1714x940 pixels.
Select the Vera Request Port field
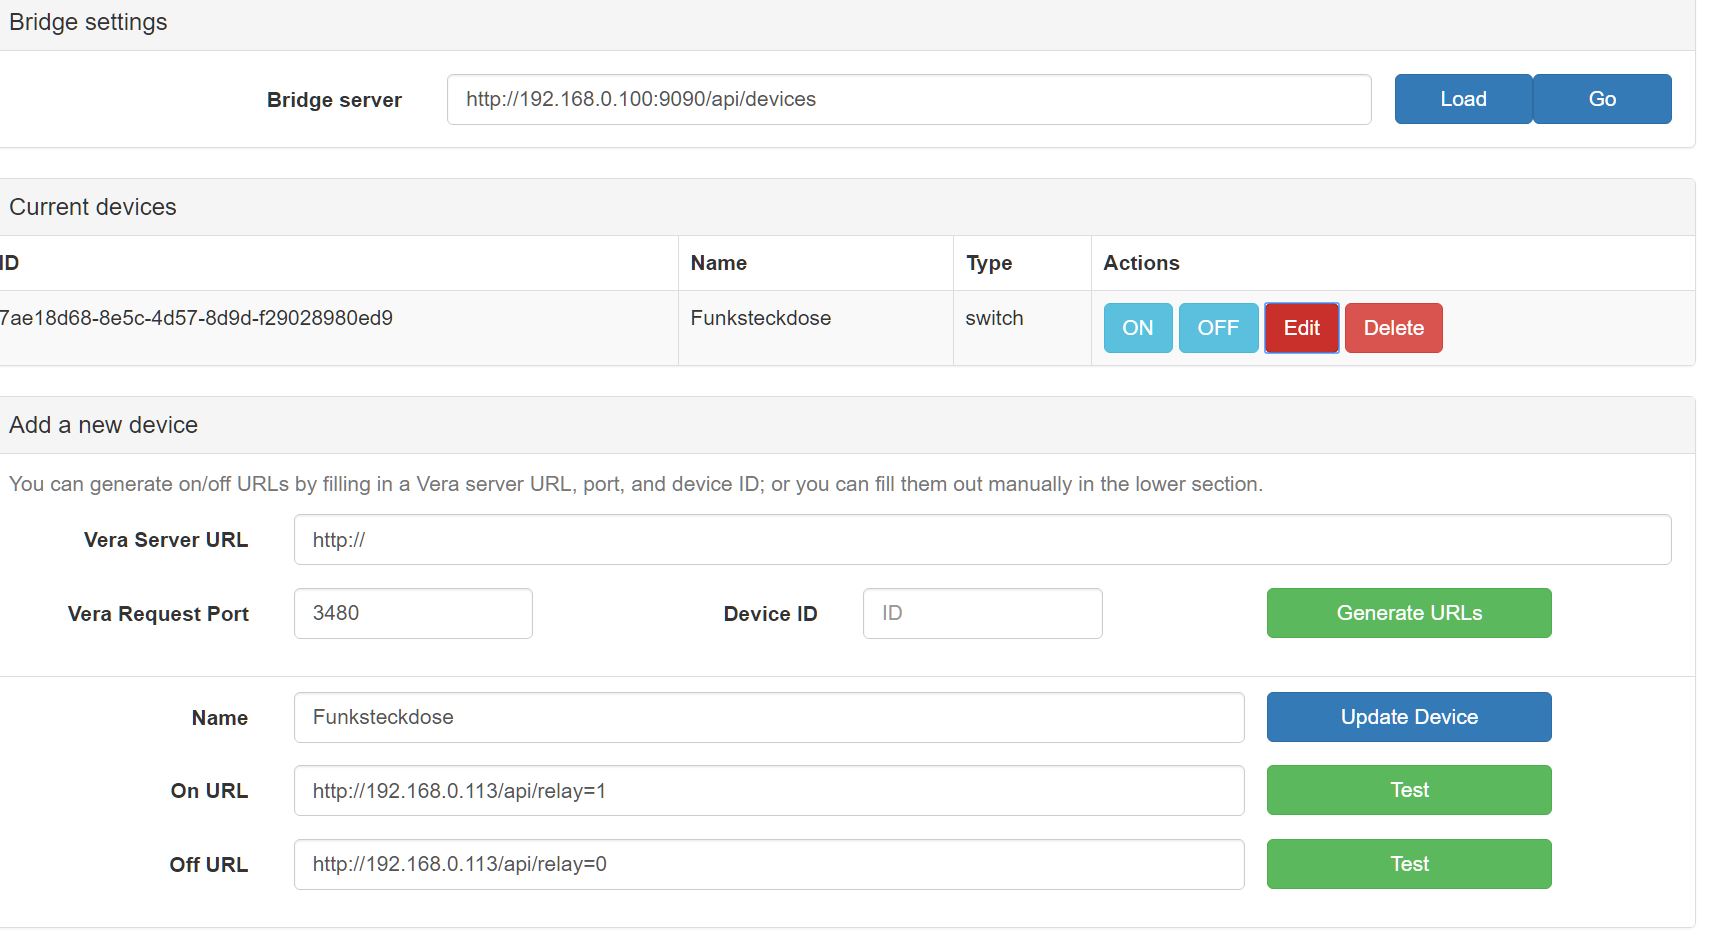pos(412,613)
